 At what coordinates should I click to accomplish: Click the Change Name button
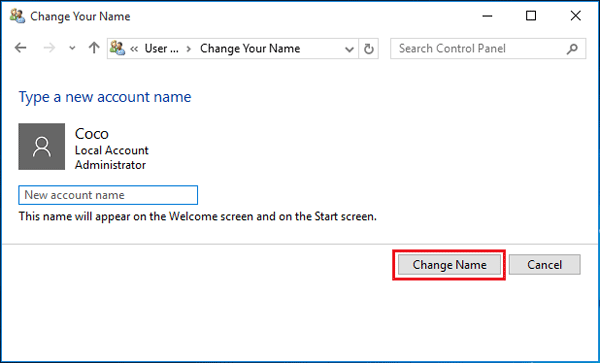(x=449, y=265)
